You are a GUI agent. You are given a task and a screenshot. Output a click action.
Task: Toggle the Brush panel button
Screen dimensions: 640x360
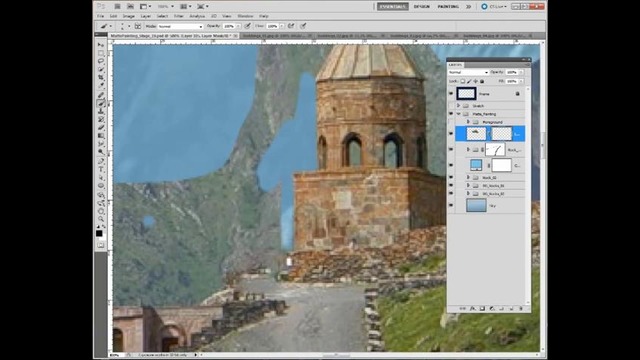click(x=138, y=26)
